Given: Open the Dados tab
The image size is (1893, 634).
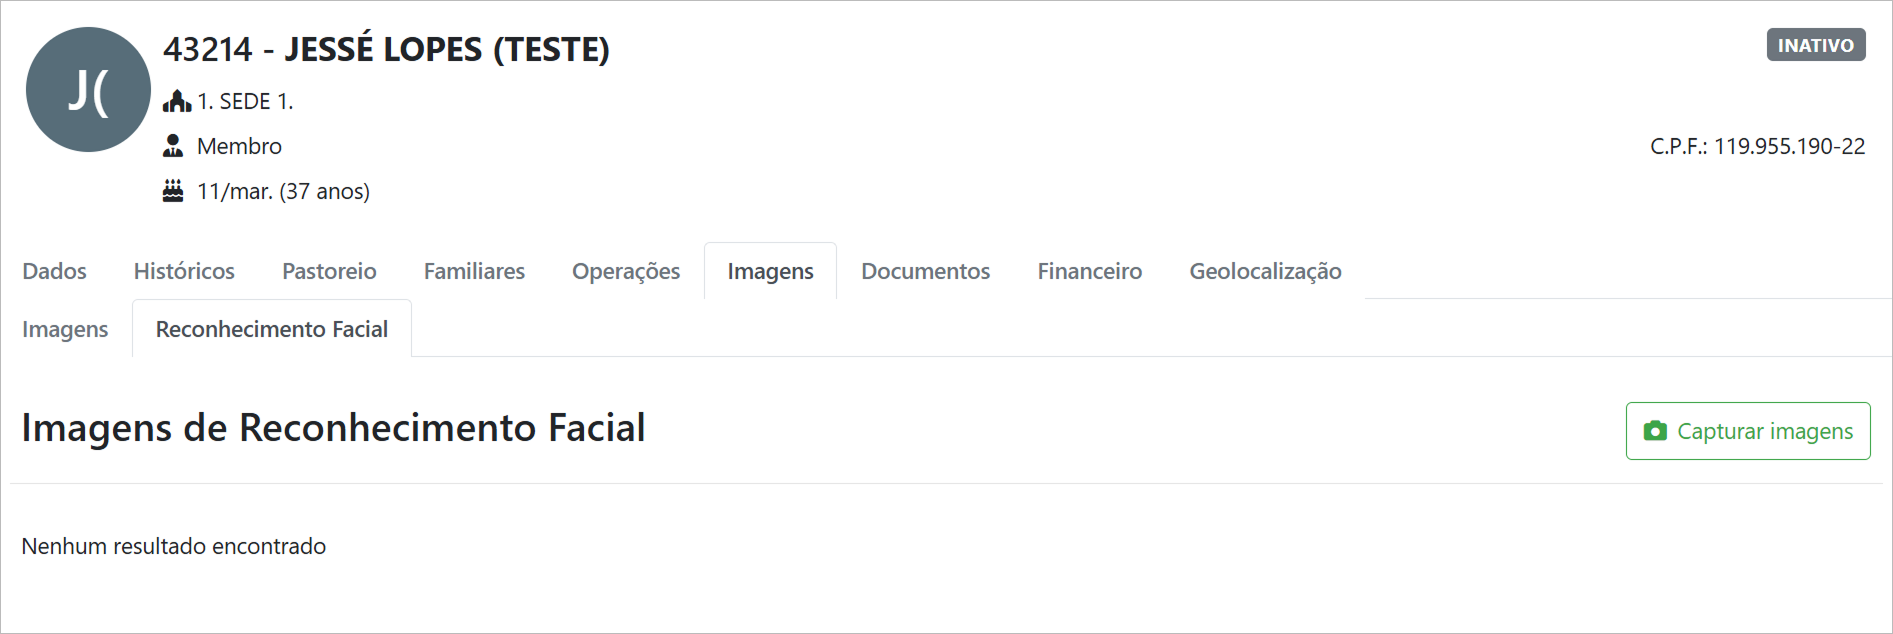Looking at the screenshot, I should point(54,271).
